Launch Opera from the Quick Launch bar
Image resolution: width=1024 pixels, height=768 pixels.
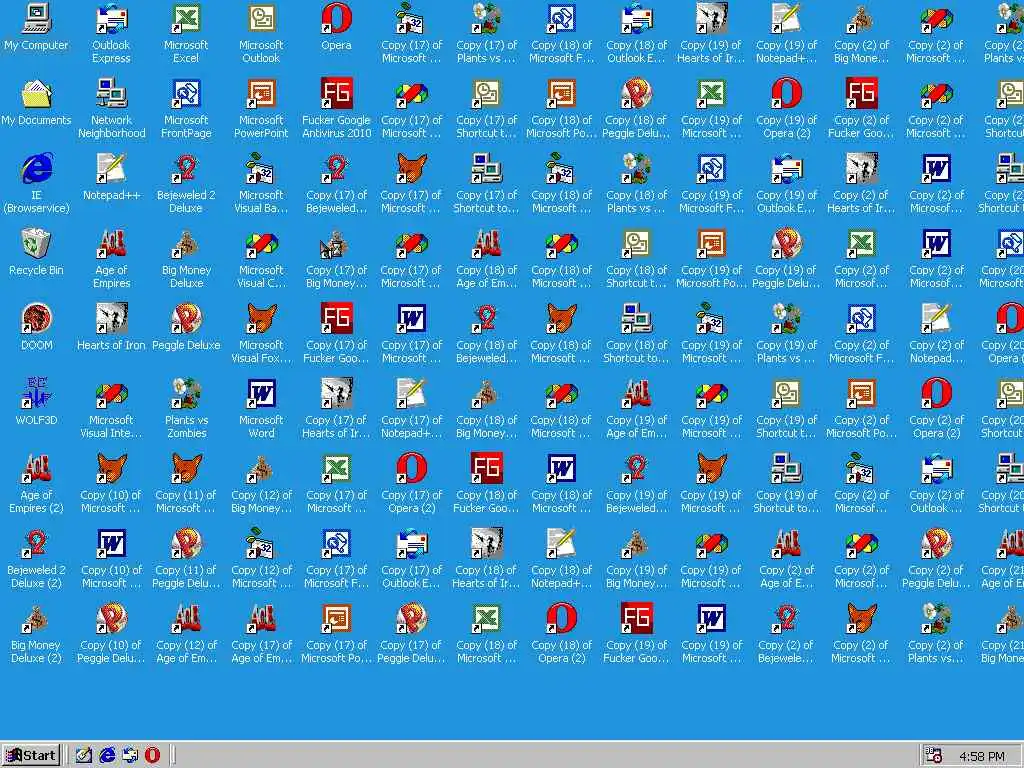coord(152,756)
